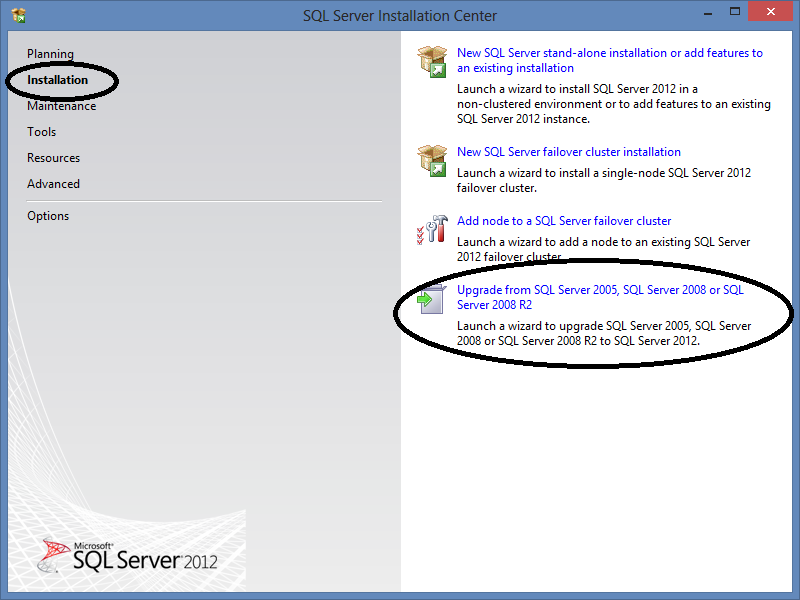Show the Advanced installation options page
This screenshot has width=800, height=600.
(54, 184)
